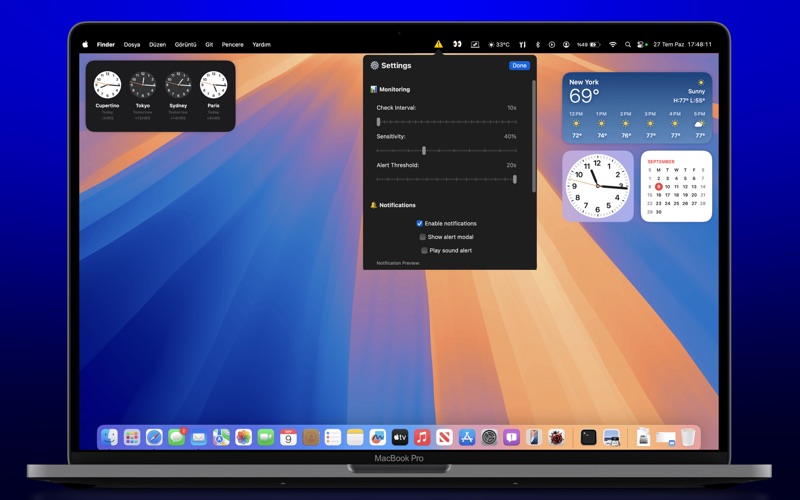Disable the Enable notifications checkbox

[419, 223]
